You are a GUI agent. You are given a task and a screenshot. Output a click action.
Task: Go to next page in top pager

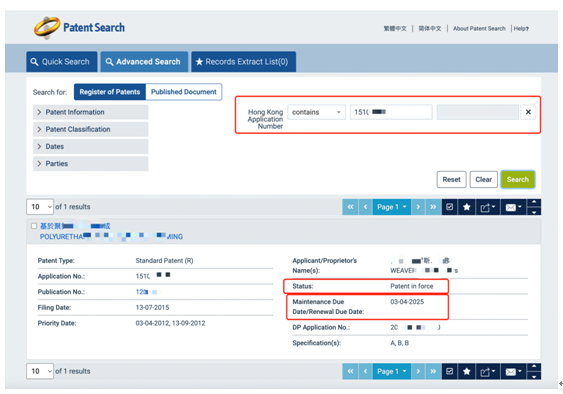coord(418,207)
